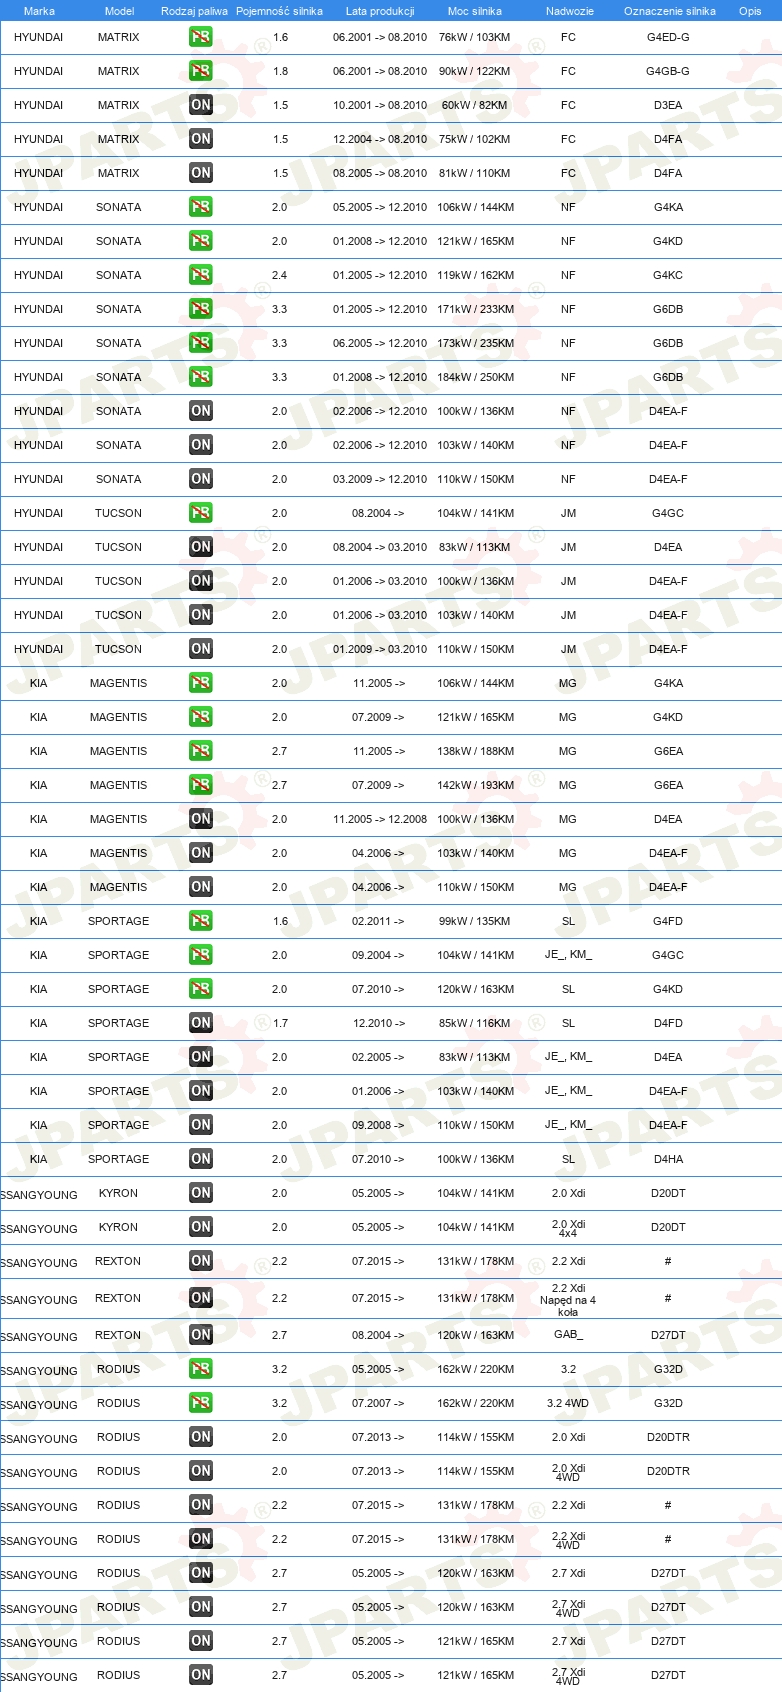Click production years 10.2001 -> 08.2010

(x=380, y=105)
